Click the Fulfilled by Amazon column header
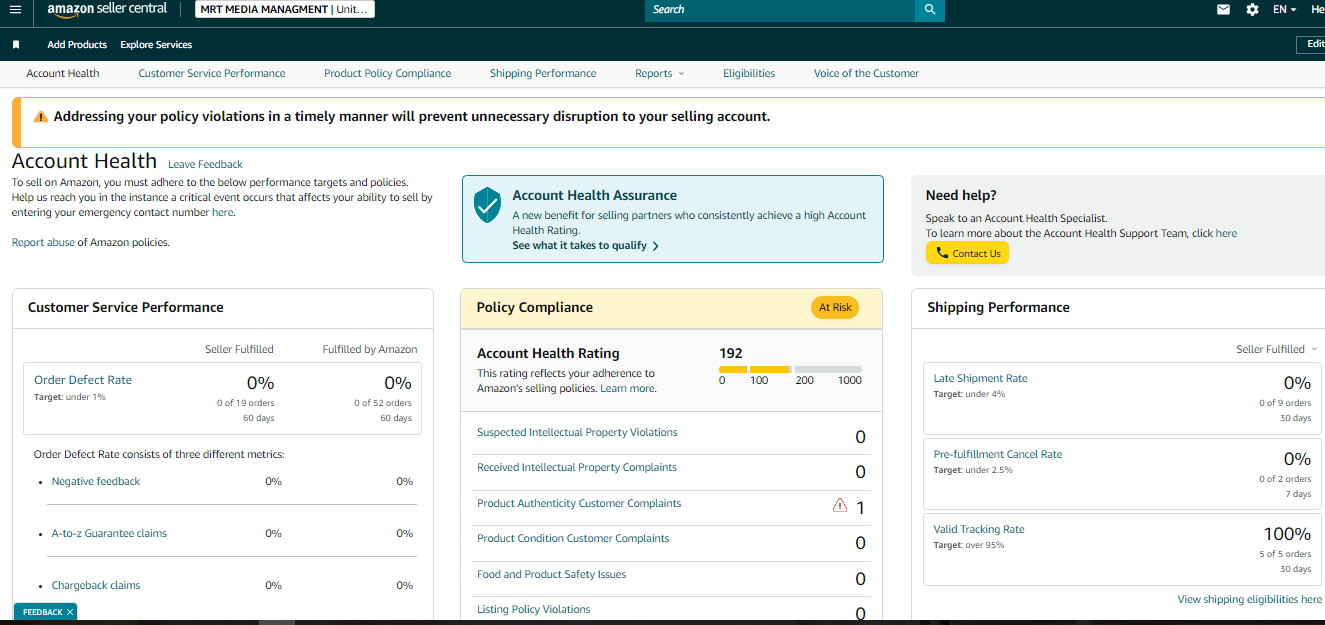The image size is (1325, 625). tap(370, 349)
